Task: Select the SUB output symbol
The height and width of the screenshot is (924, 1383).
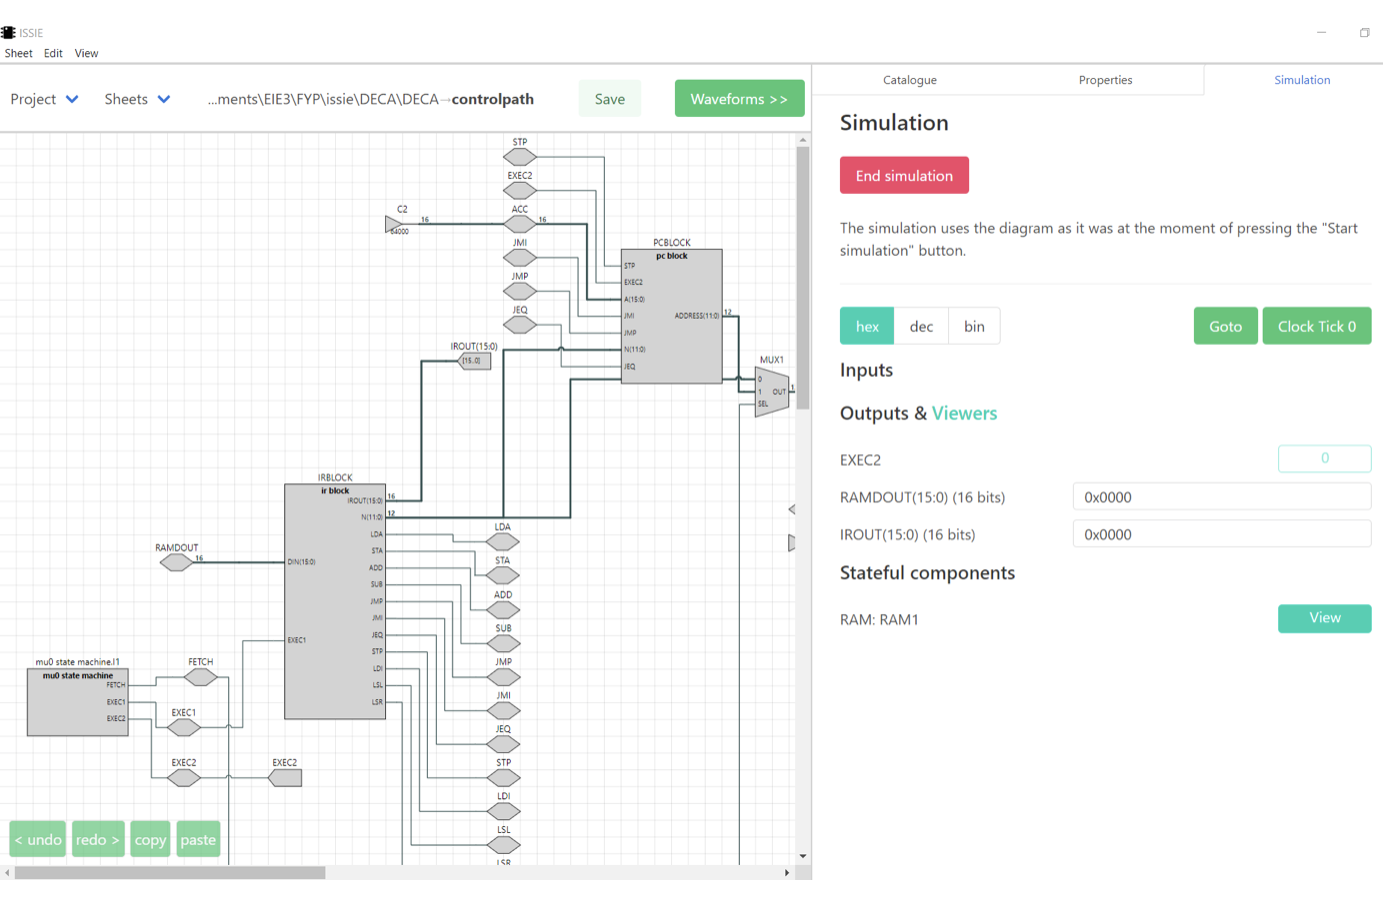Action: coord(503,643)
